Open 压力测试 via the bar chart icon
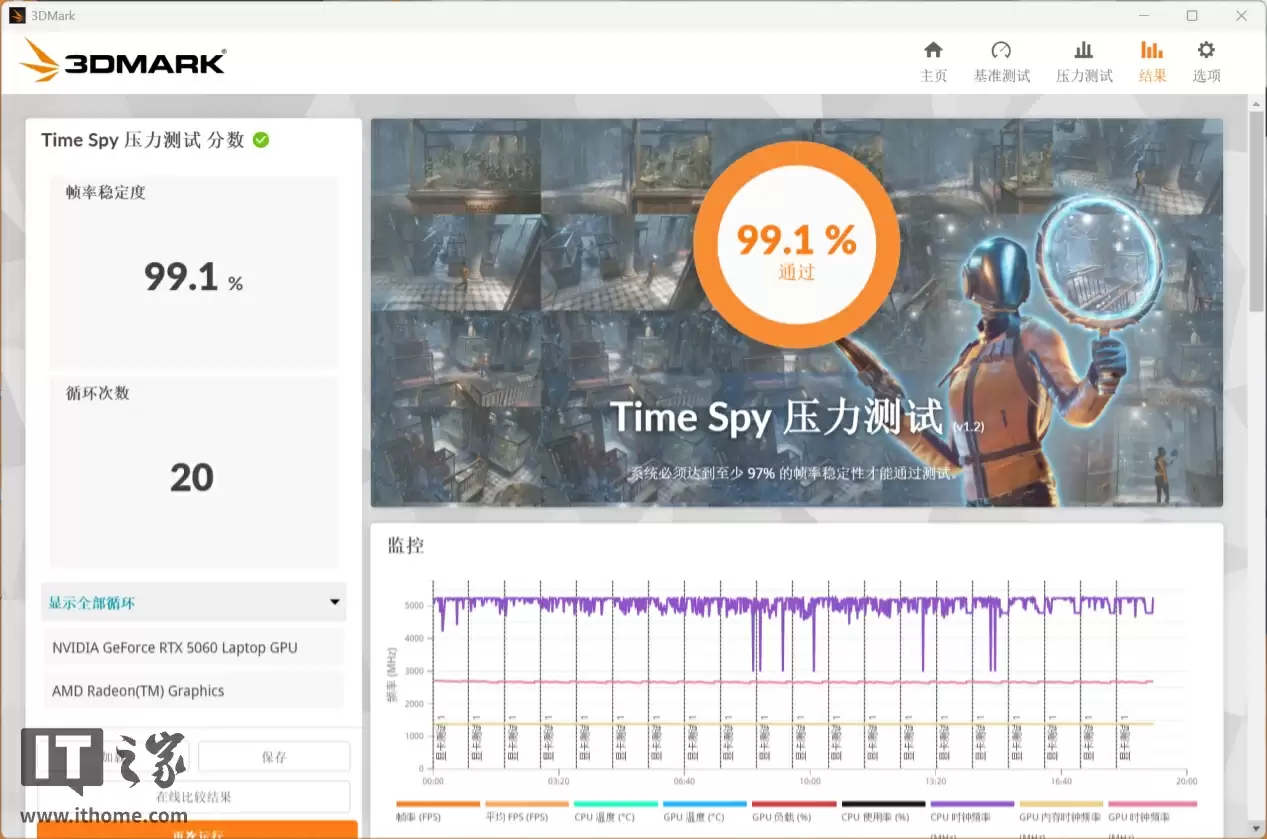 [1083, 58]
